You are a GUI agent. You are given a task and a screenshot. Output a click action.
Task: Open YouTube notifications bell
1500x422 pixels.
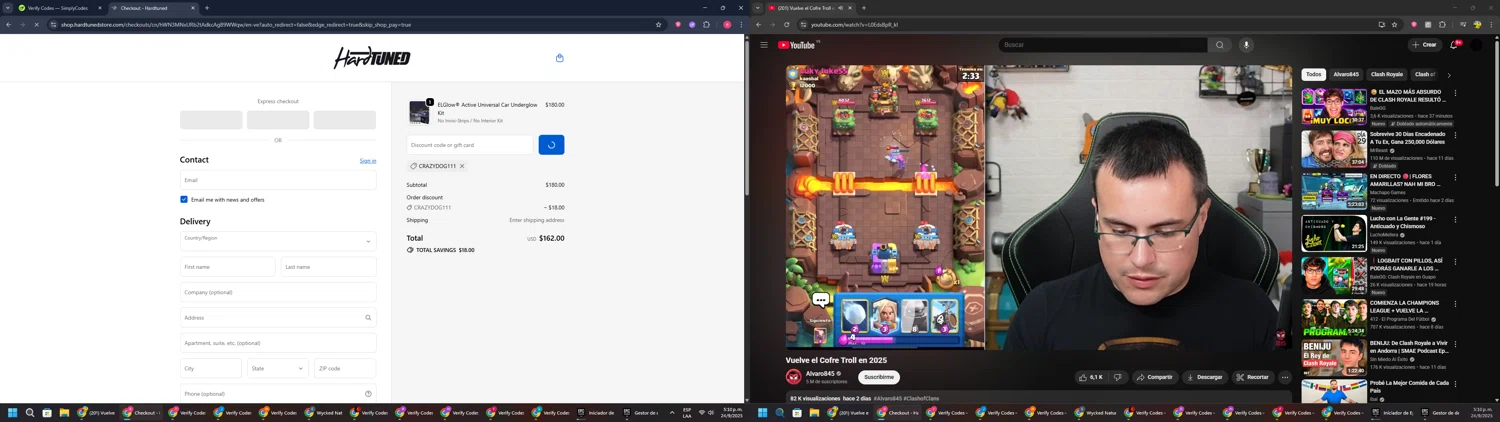[1454, 45]
